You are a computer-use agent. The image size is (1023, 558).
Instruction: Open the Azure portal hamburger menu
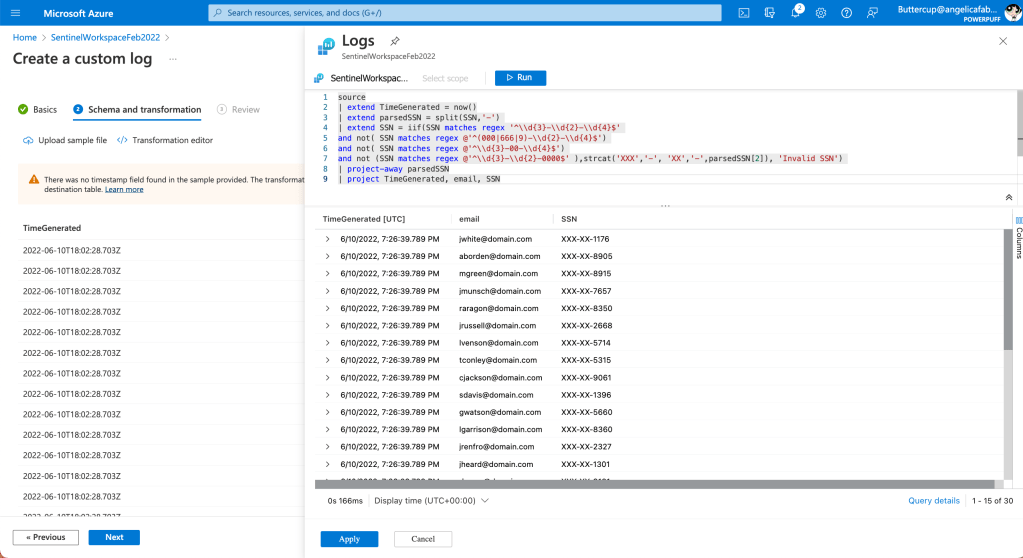tap(15, 13)
